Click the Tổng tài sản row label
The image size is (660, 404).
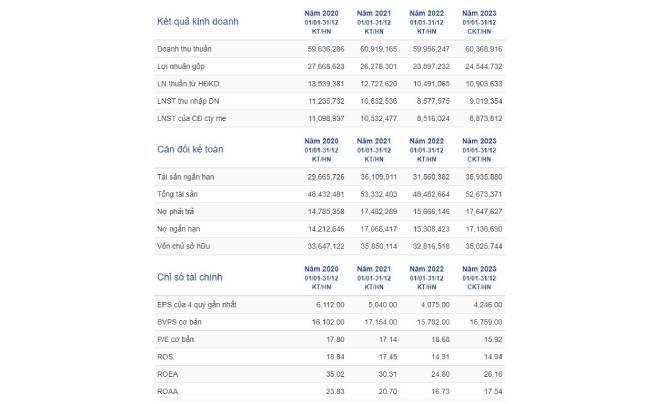click(x=177, y=194)
